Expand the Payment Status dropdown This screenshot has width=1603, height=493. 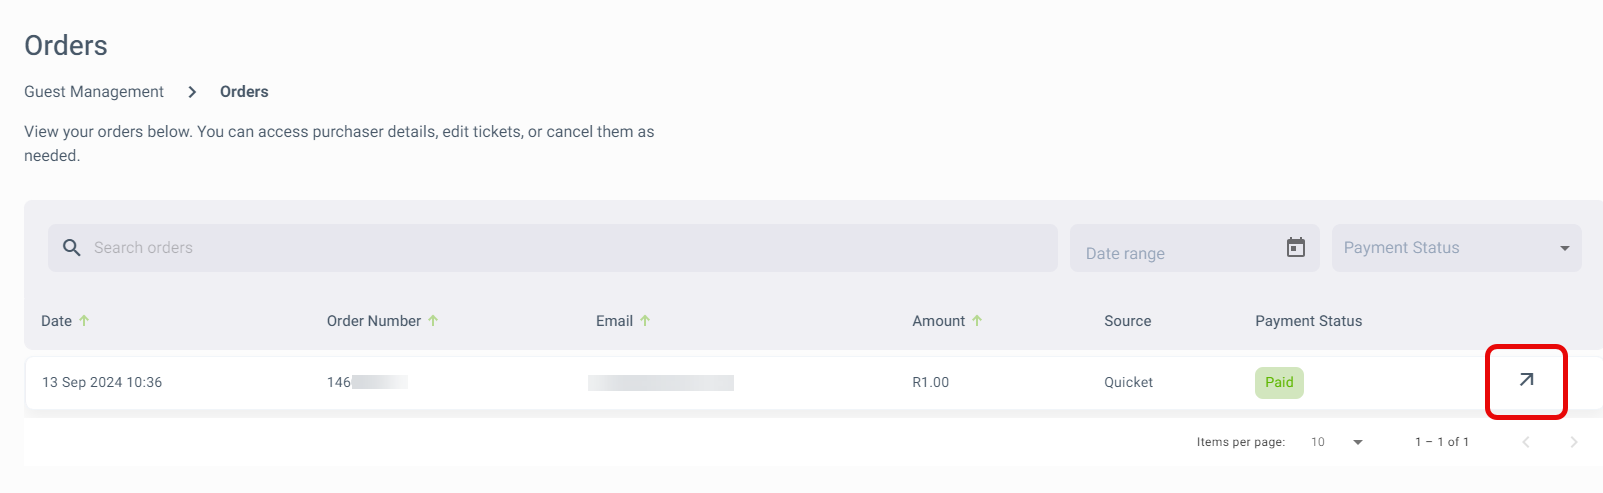(x=1456, y=248)
